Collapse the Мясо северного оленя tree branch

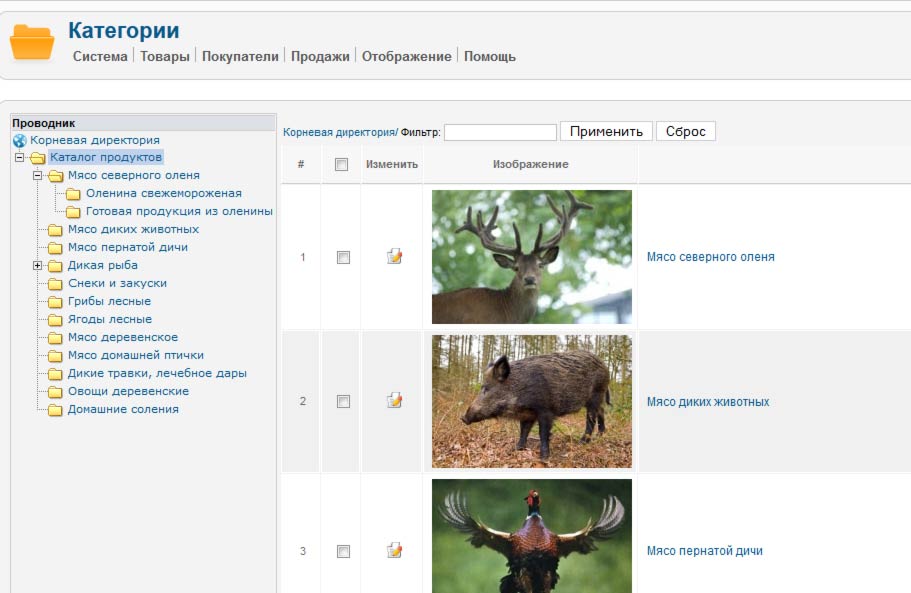pos(38,175)
